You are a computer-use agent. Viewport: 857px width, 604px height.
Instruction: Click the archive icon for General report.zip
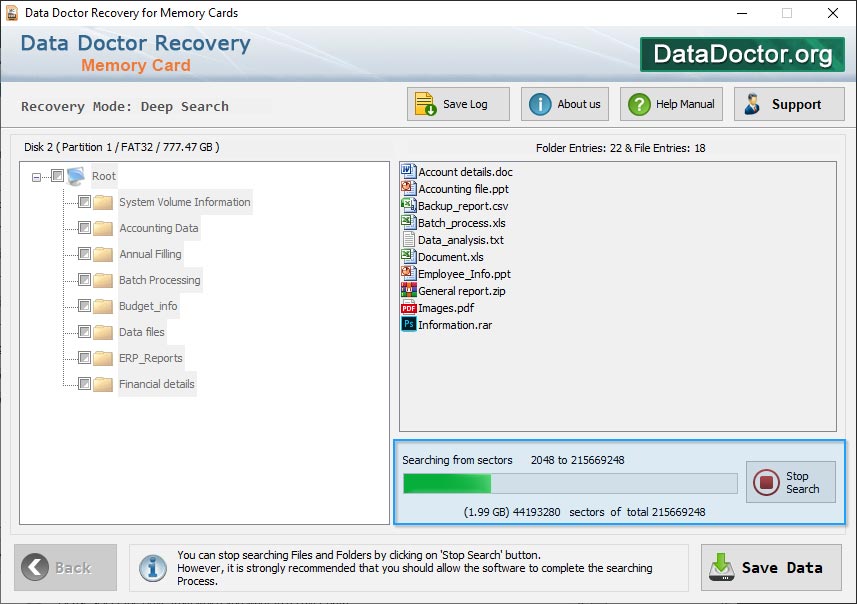click(408, 290)
